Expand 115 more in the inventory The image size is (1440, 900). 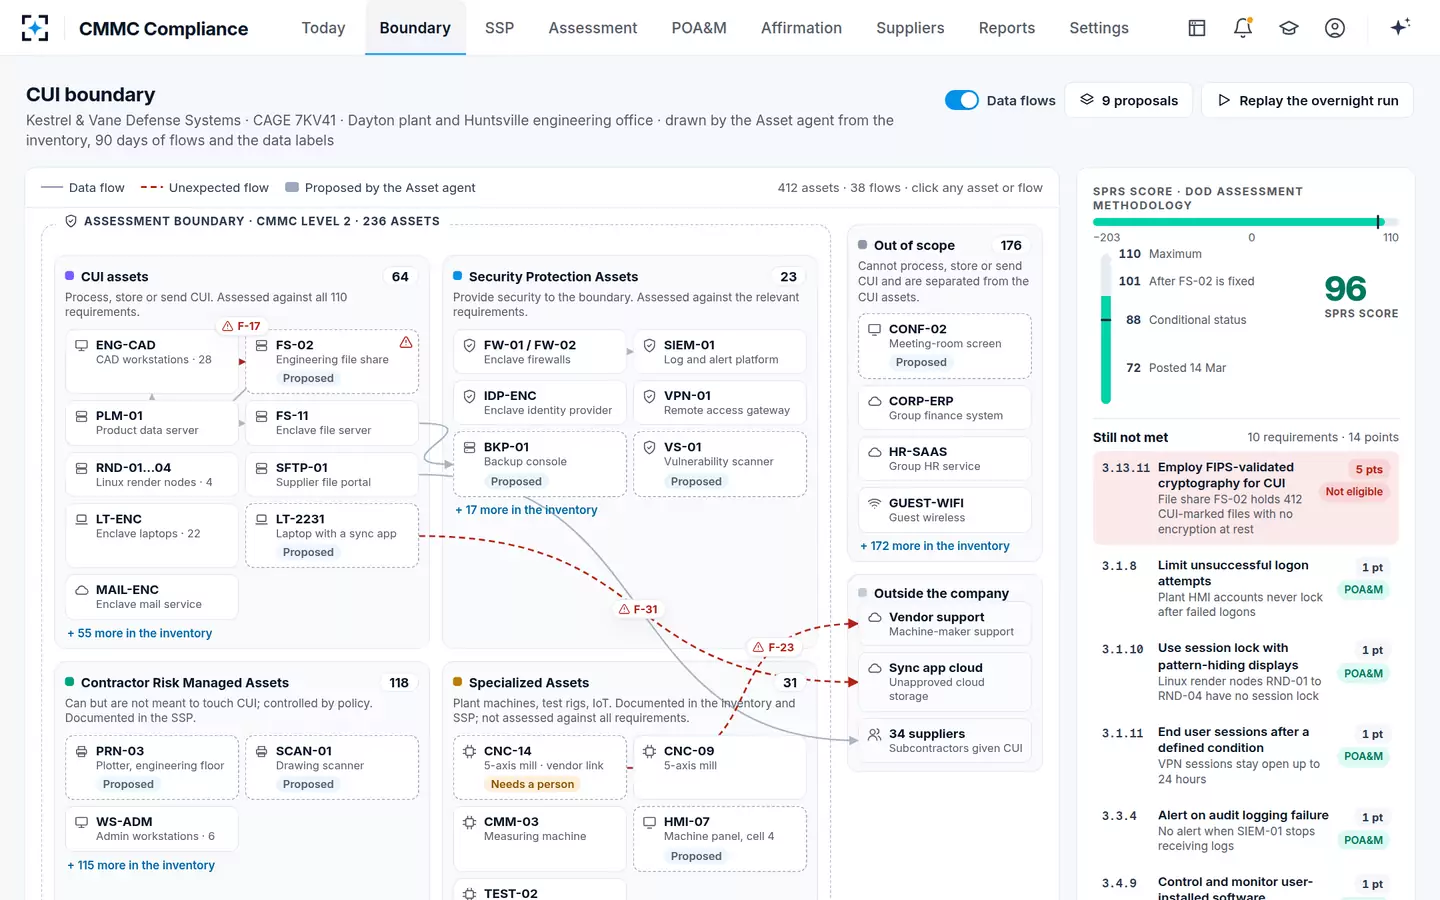141,865
